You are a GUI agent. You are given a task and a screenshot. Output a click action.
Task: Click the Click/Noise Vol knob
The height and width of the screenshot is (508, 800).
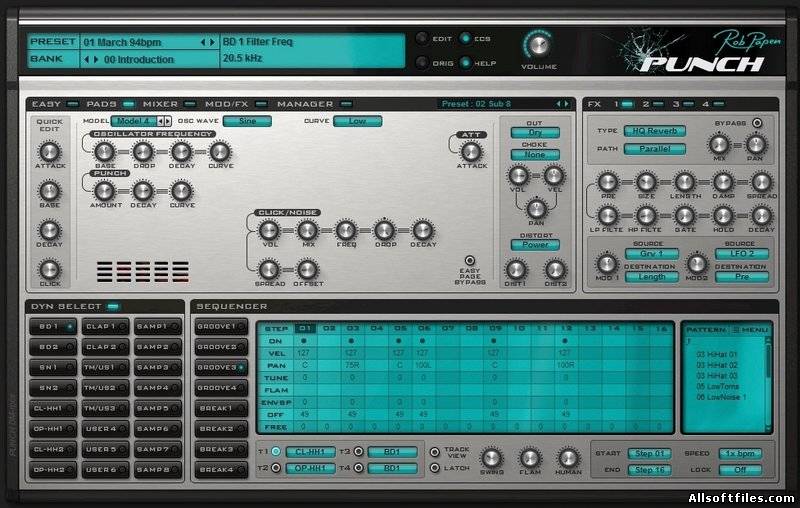[x=269, y=230]
